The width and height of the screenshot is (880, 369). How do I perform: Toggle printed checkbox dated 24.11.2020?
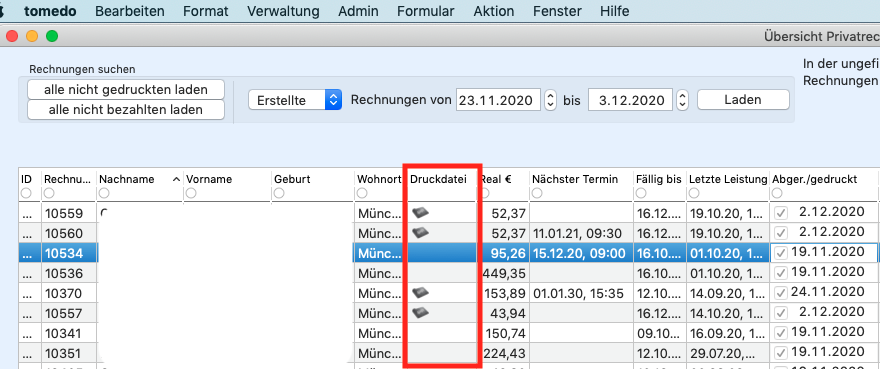[780, 293]
